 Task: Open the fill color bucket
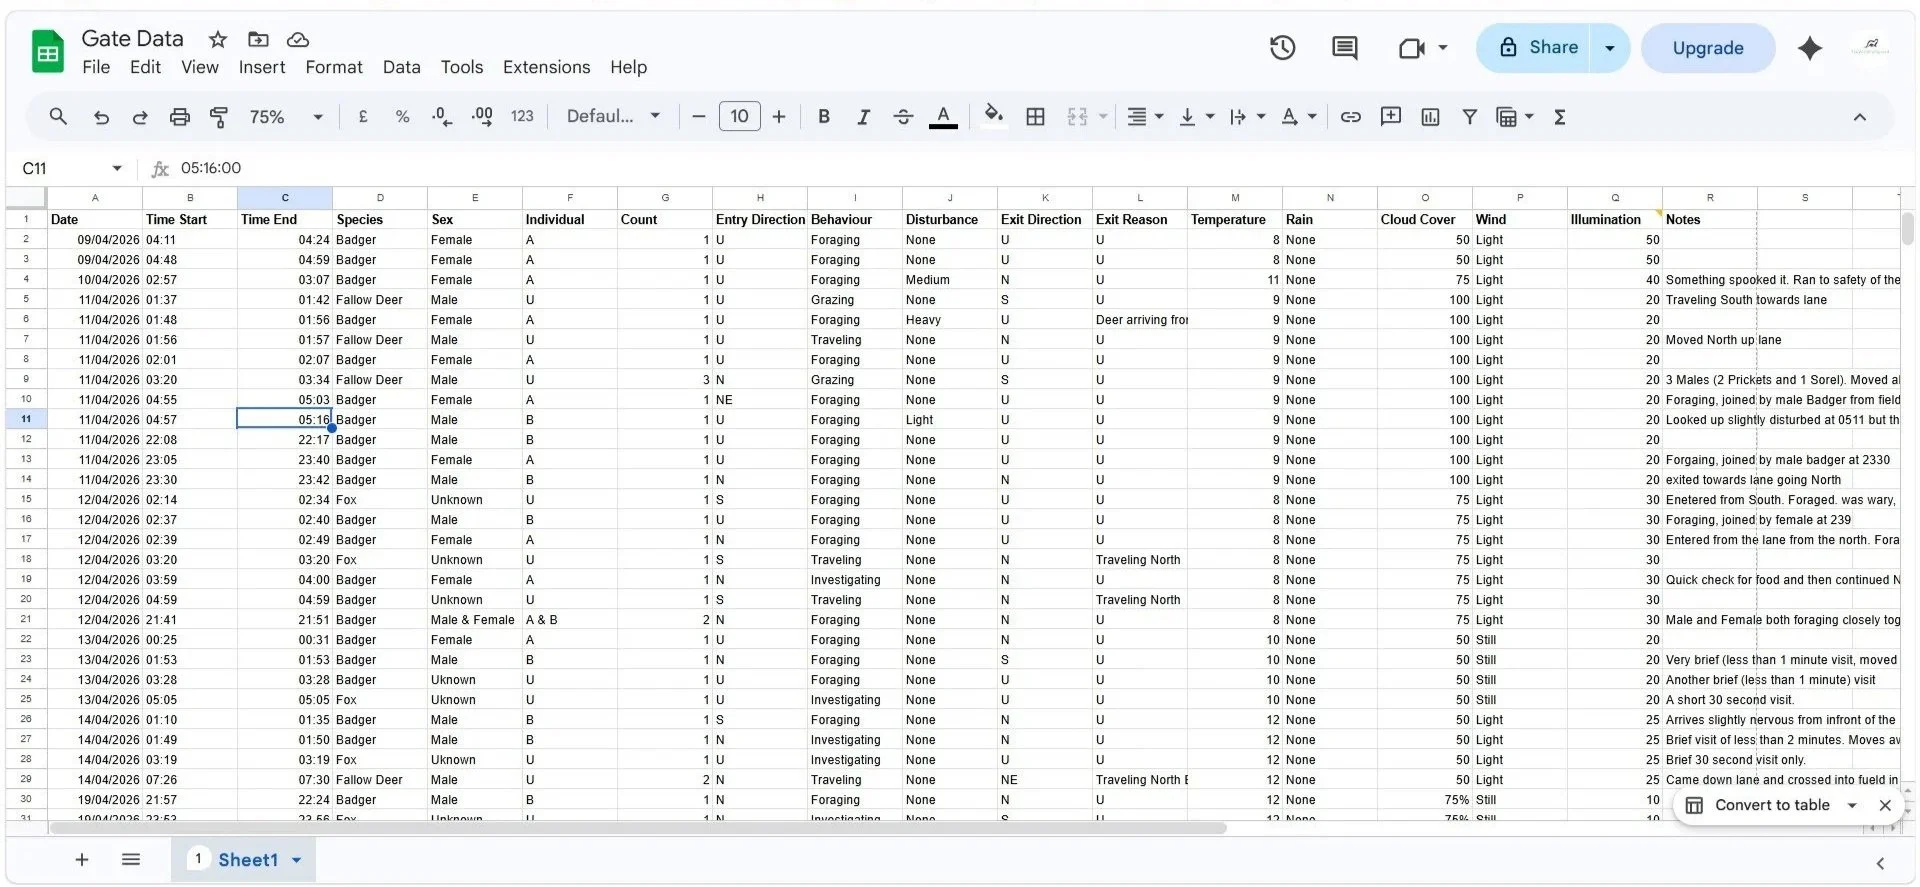coord(993,115)
